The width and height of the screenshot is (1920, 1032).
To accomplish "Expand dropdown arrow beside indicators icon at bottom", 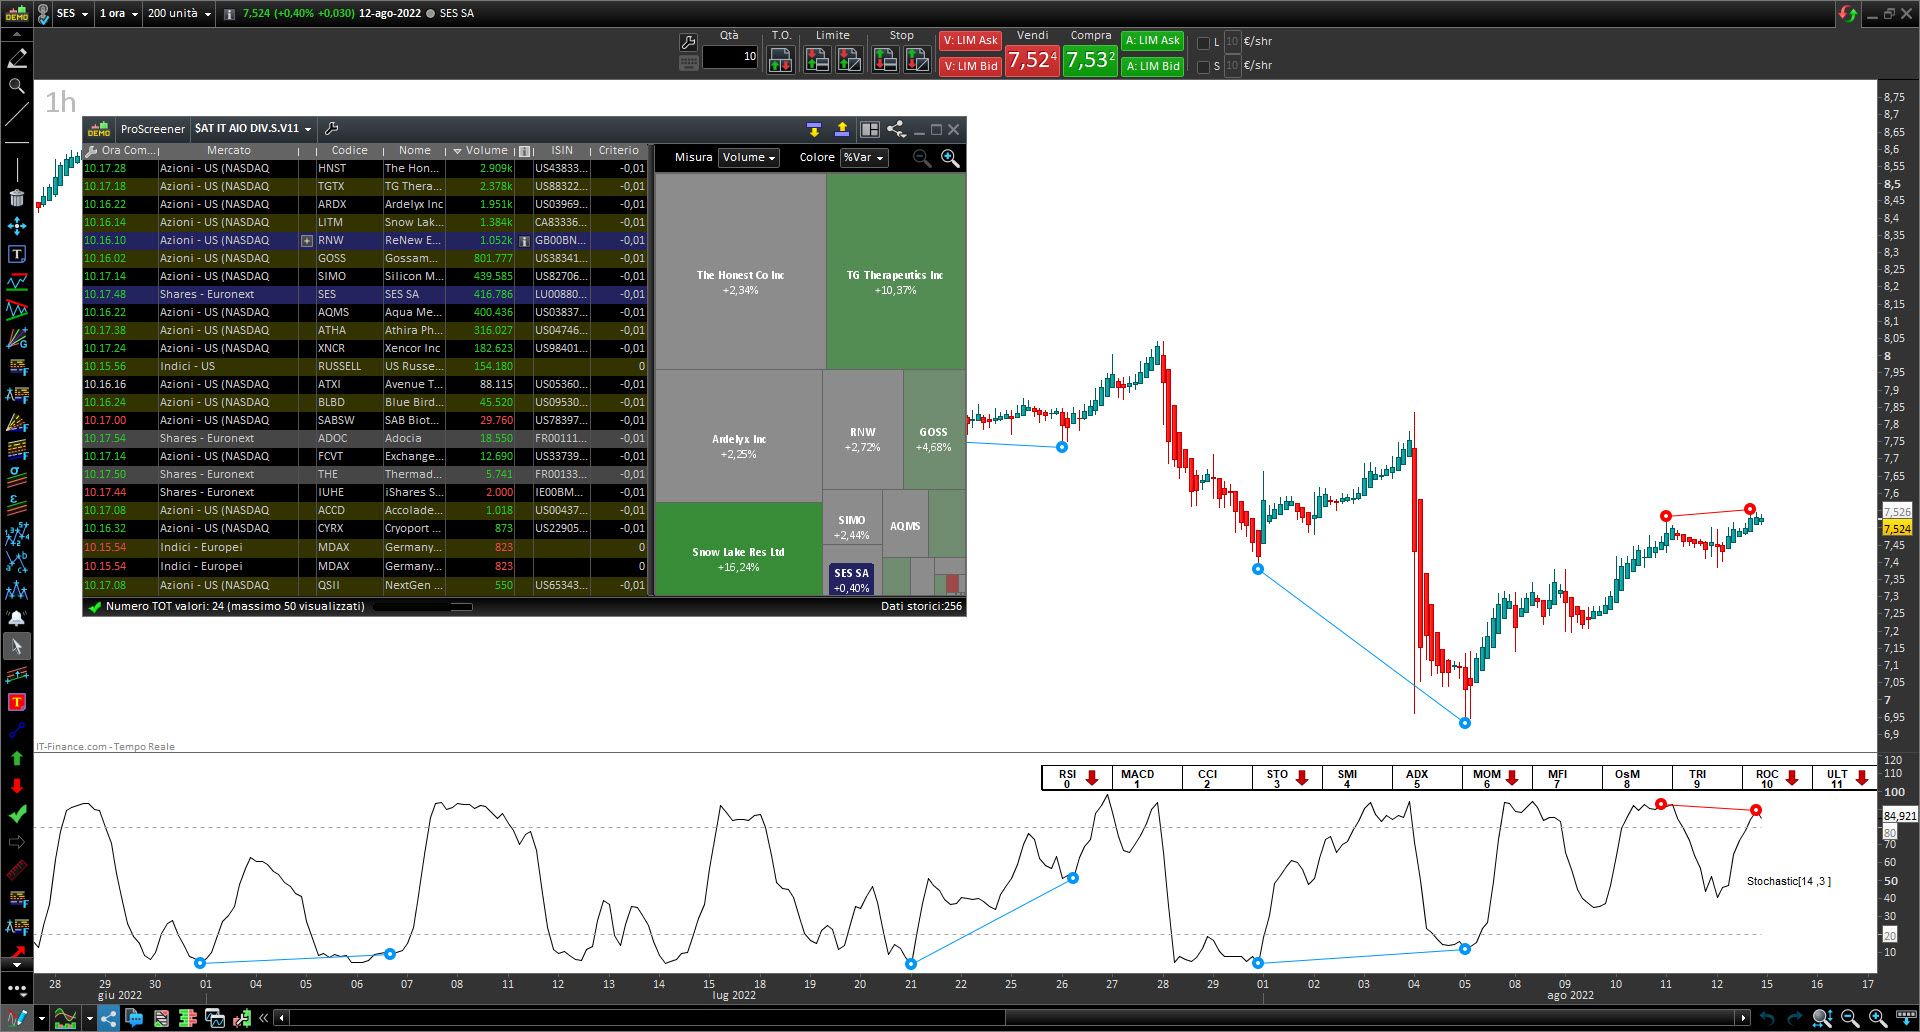I will pos(89,1018).
